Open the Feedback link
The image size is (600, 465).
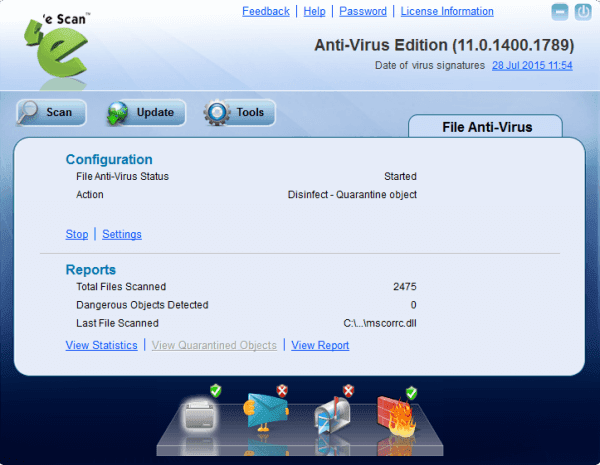coord(266,11)
